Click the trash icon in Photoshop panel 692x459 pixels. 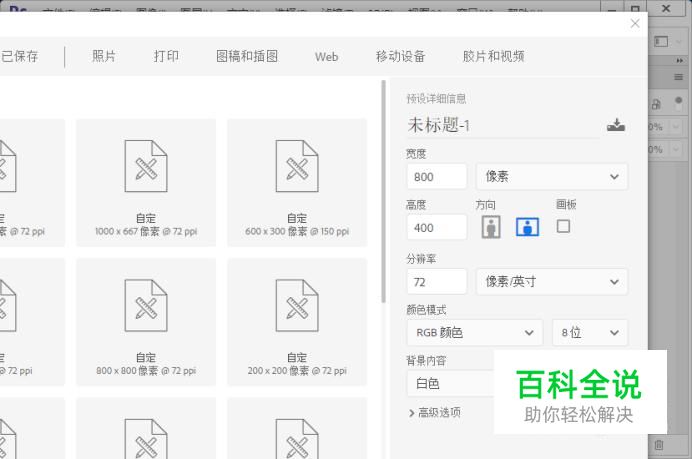pyautogui.click(x=659, y=445)
